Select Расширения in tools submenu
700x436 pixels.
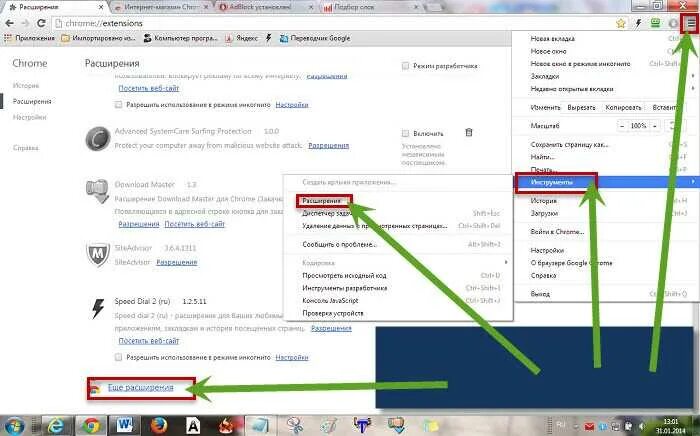click(x=321, y=201)
